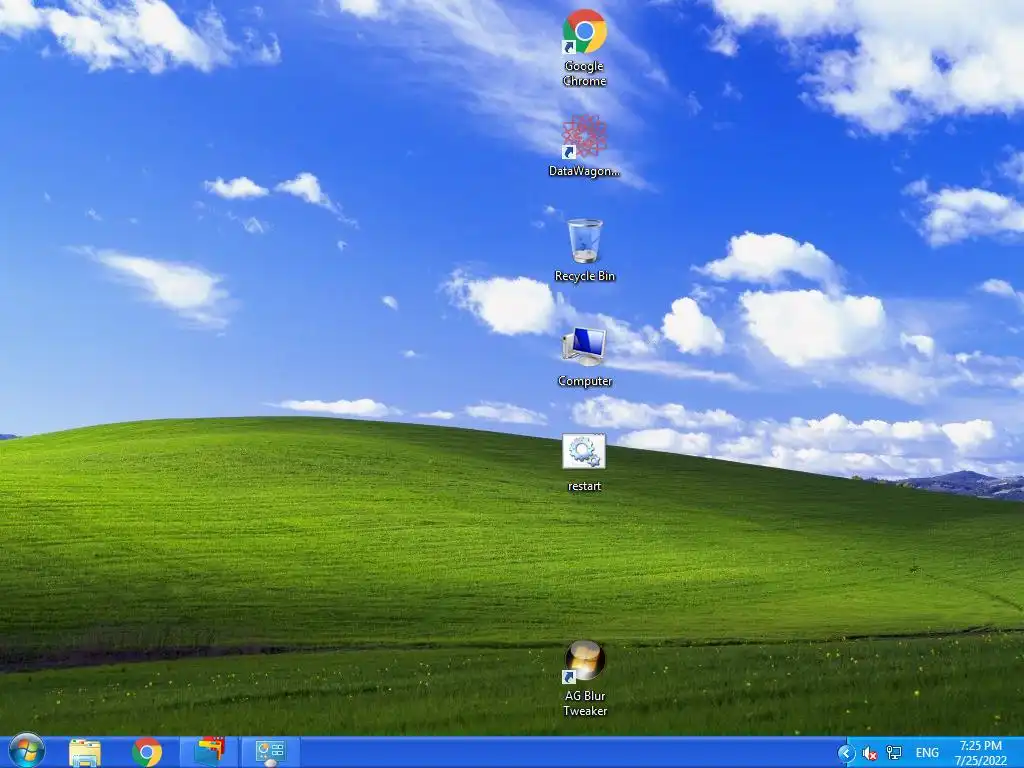Open the Windows Start menu orb
This screenshot has height=768, width=1024.
pyautogui.click(x=27, y=752)
